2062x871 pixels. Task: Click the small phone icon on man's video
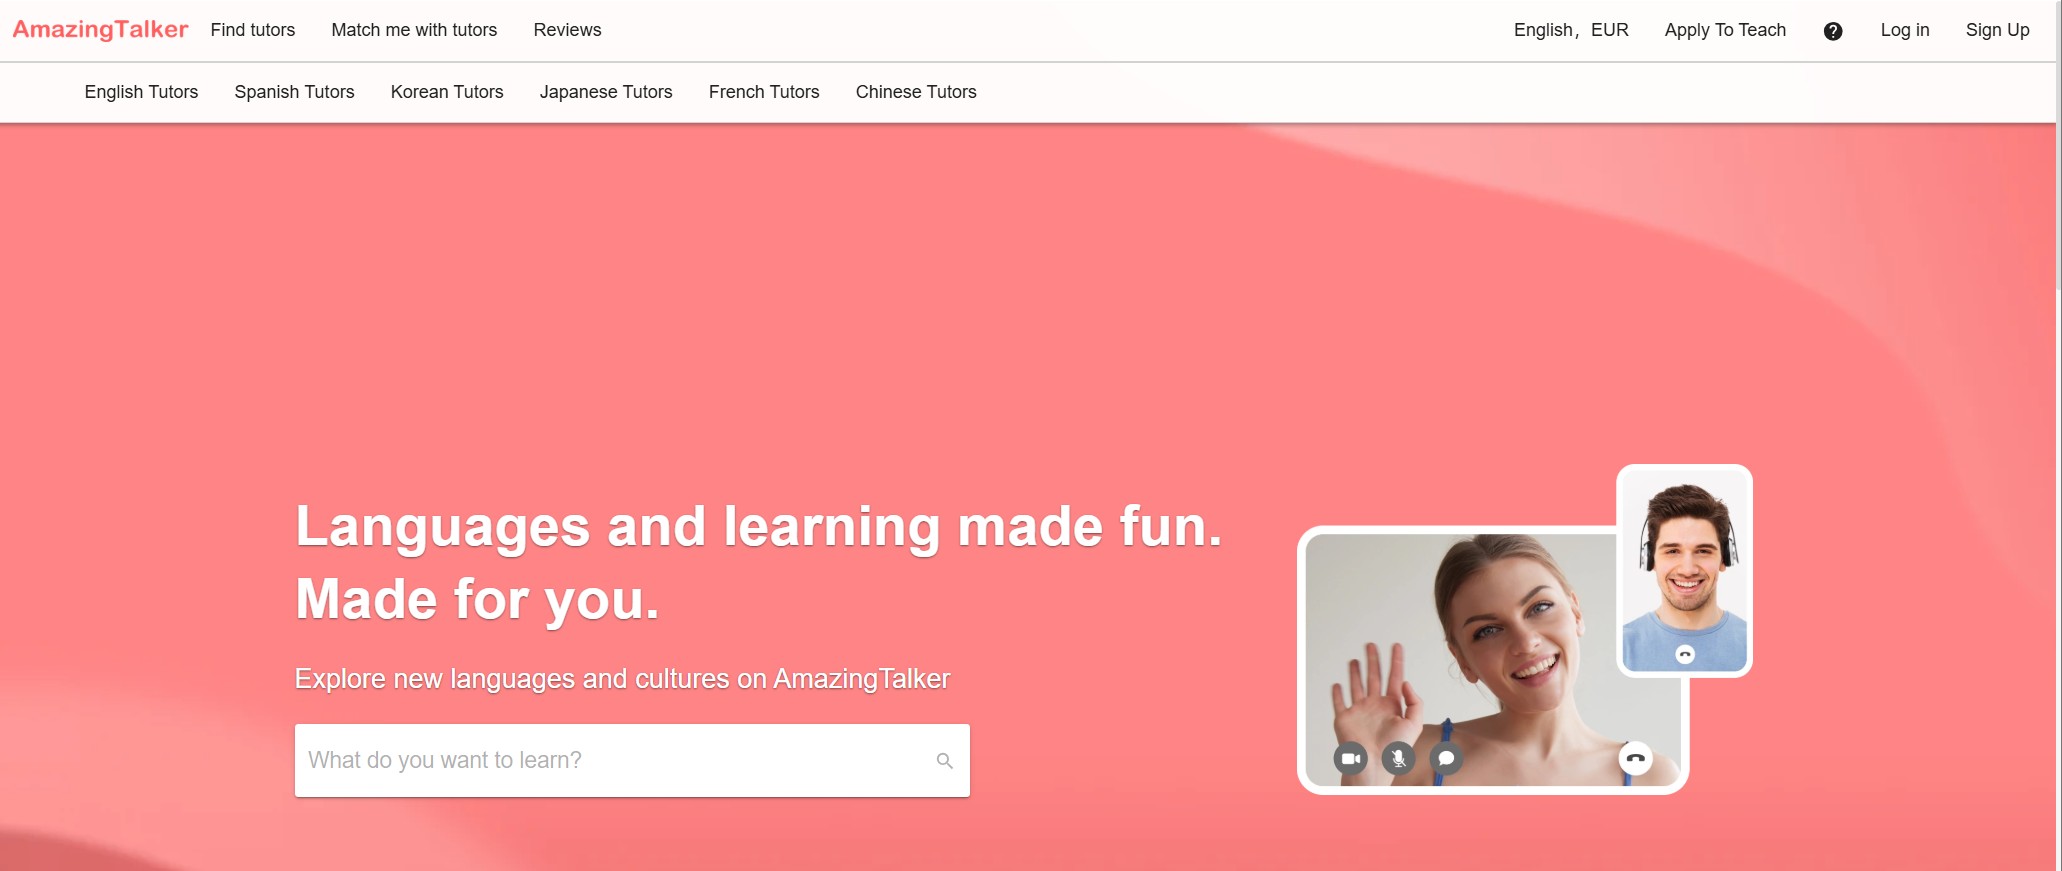coord(1685,655)
